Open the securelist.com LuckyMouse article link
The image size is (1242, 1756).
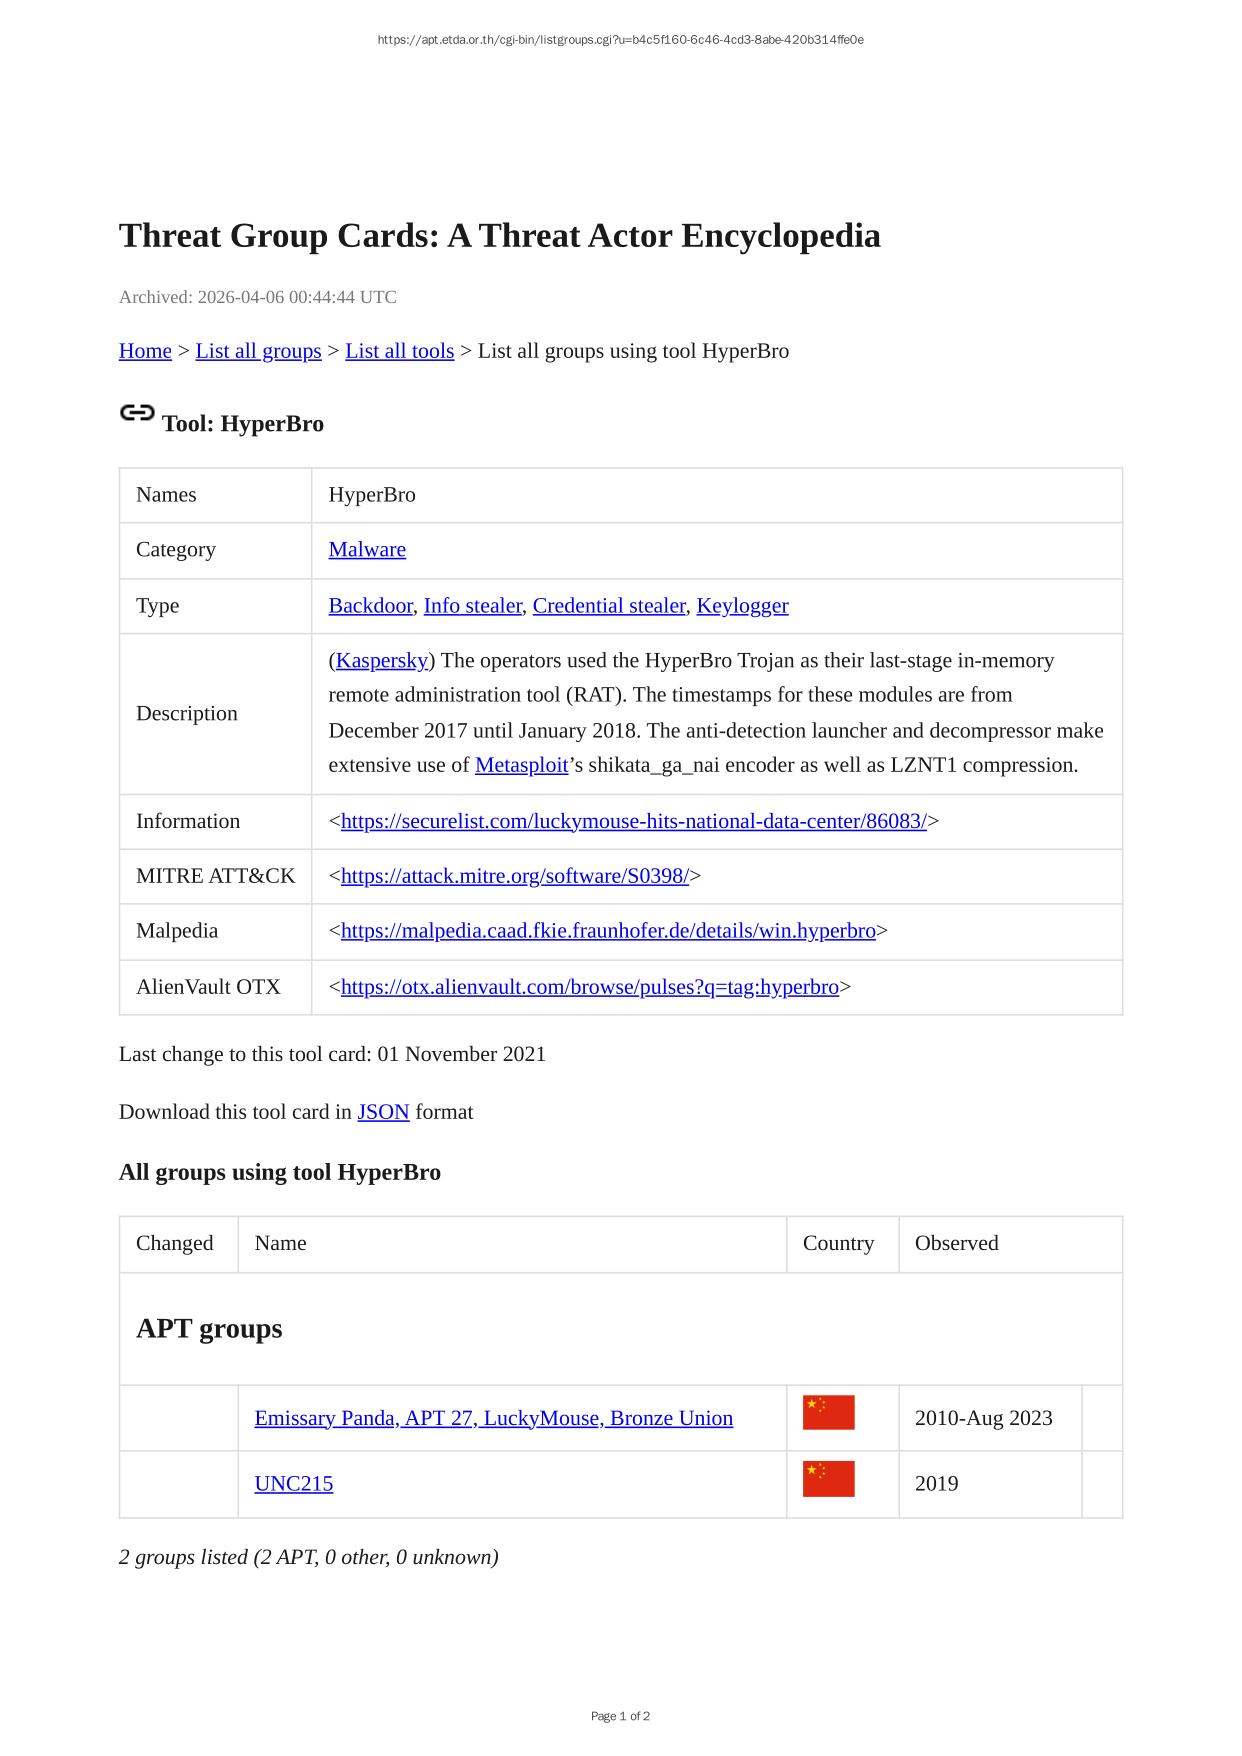pos(633,821)
